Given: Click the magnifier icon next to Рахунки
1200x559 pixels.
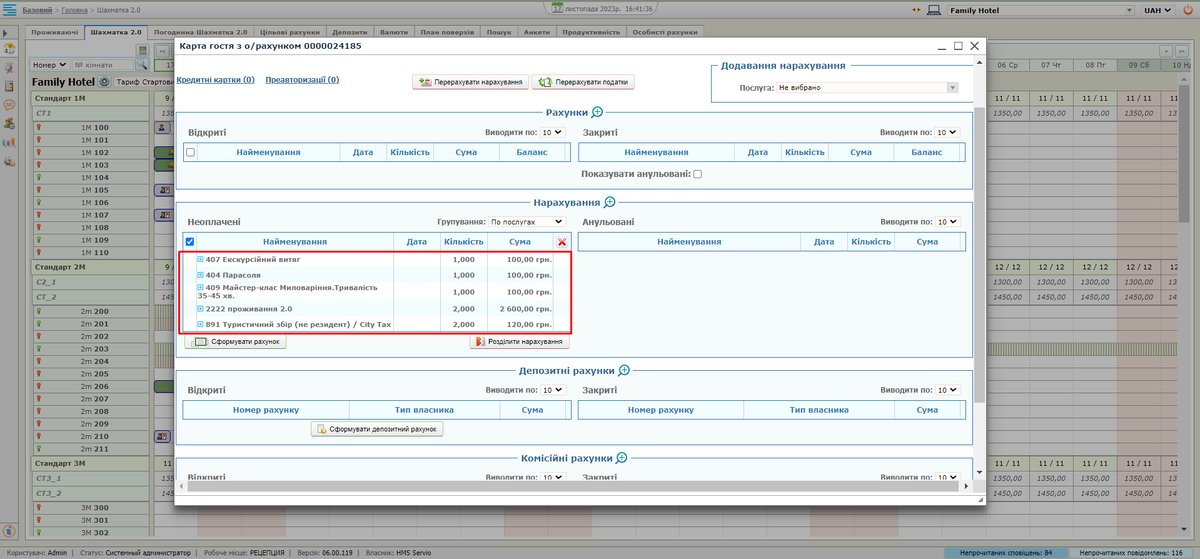Looking at the screenshot, I should [x=597, y=113].
